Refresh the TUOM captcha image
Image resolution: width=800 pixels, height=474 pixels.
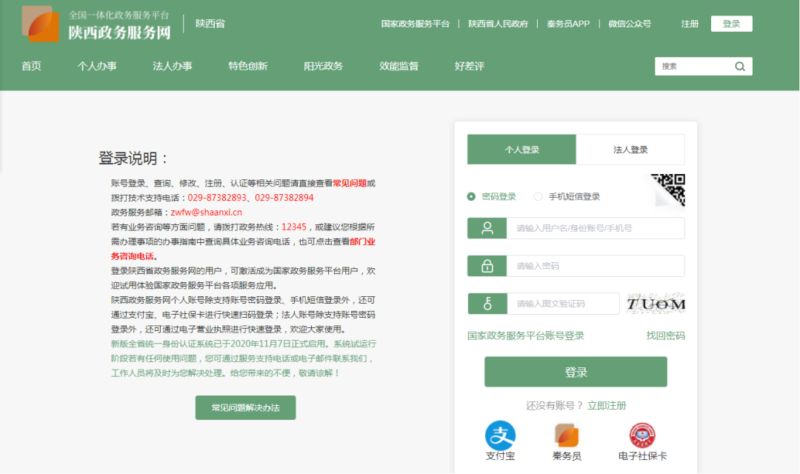[x=656, y=304]
